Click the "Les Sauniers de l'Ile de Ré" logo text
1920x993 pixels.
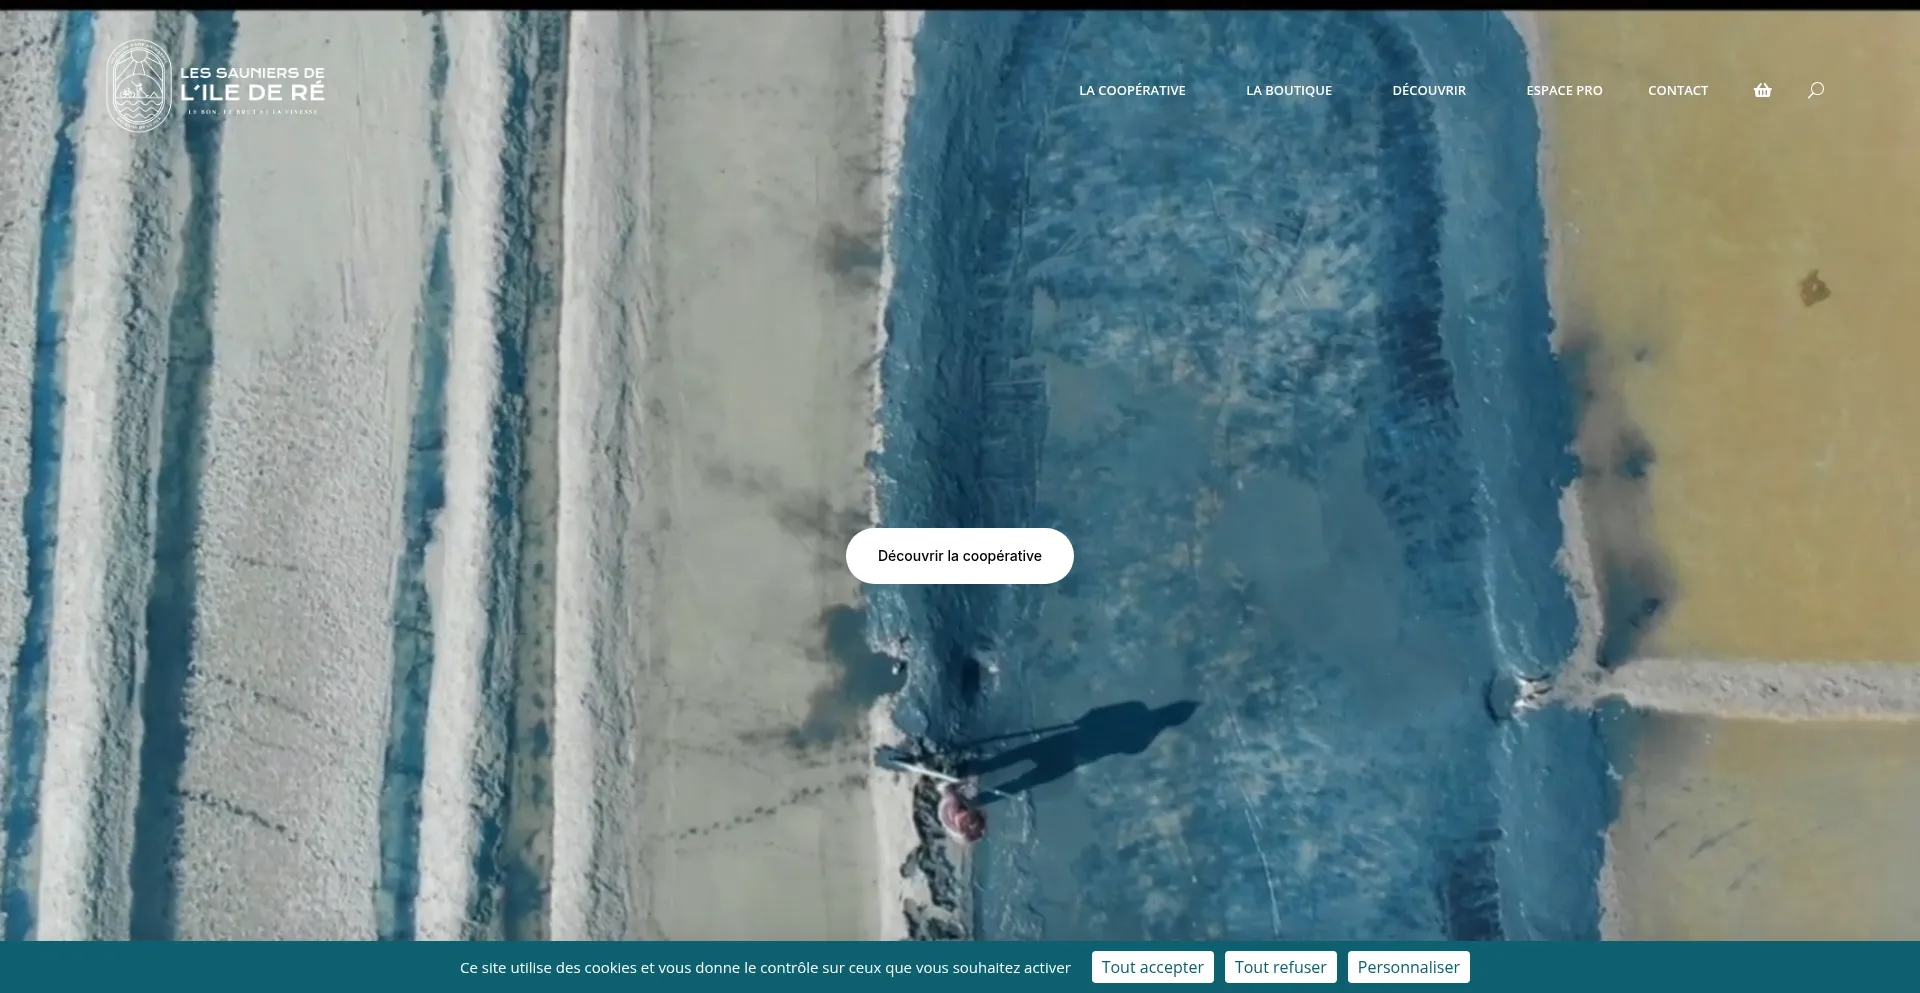coord(252,83)
